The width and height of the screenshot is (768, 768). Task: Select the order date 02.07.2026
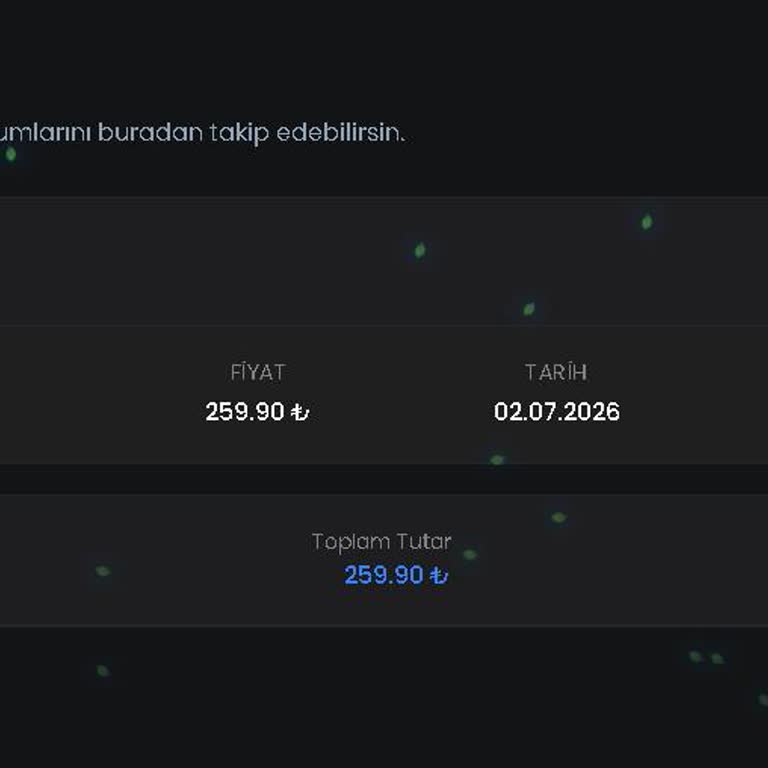(557, 411)
